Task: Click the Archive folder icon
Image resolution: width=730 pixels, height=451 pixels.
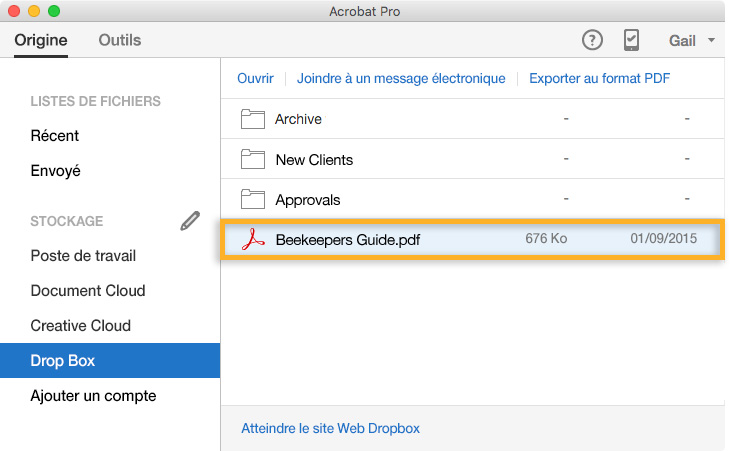Action: [253, 119]
